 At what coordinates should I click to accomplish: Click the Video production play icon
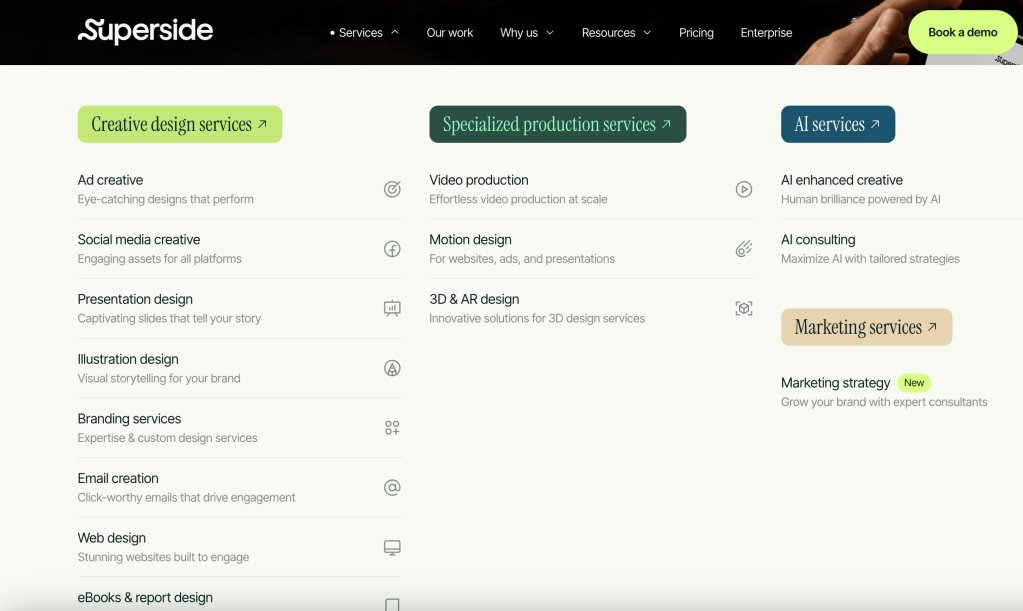click(x=743, y=189)
